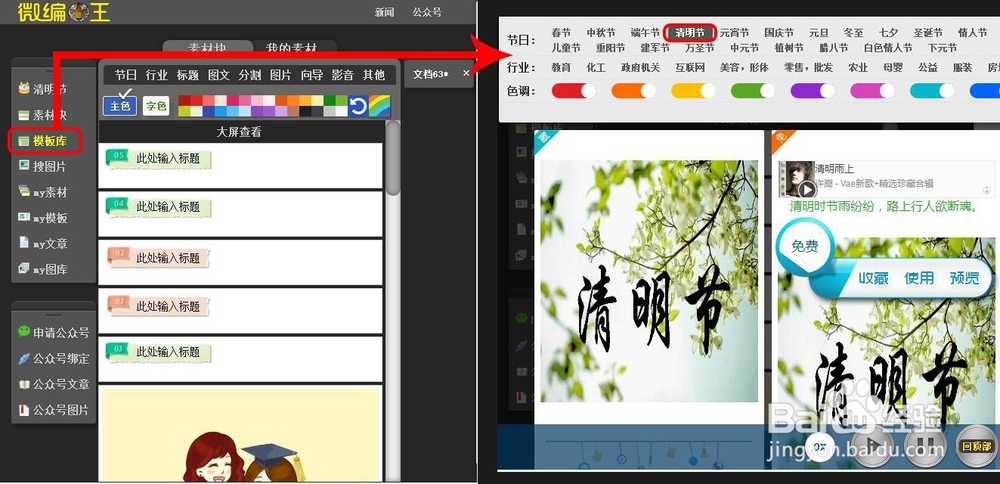The height and width of the screenshot is (484, 1000).
Task: Toggle the red 色调 switch
Action: tap(573, 91)
